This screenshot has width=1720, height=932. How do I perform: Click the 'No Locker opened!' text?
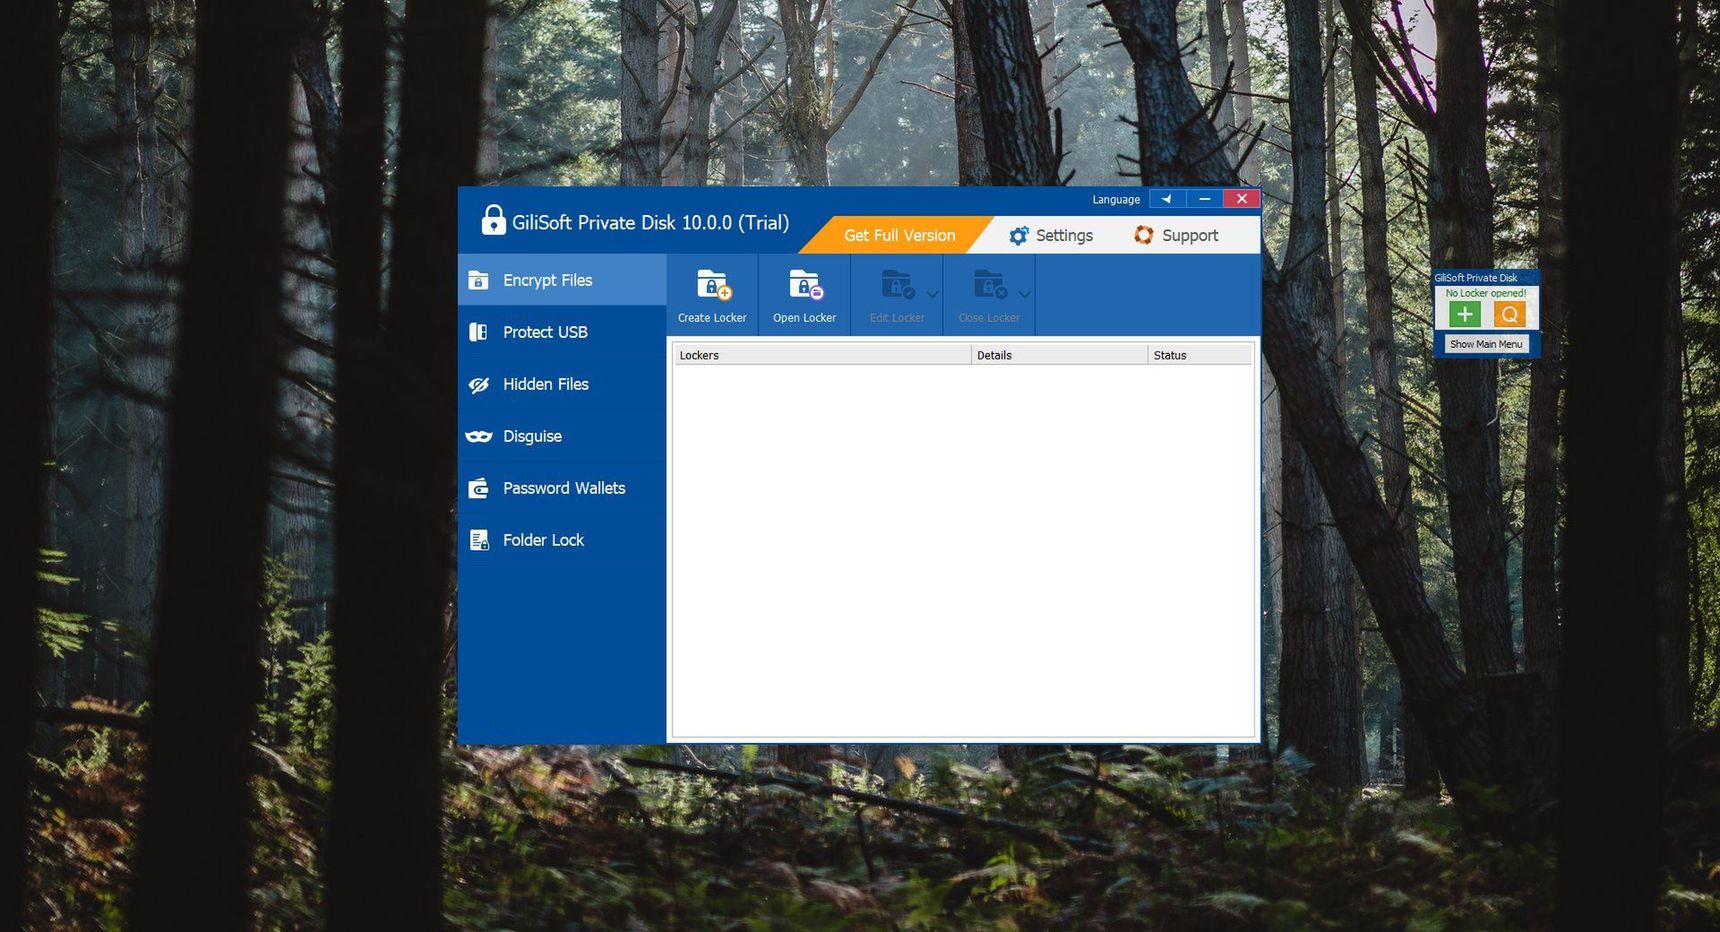1486,293
